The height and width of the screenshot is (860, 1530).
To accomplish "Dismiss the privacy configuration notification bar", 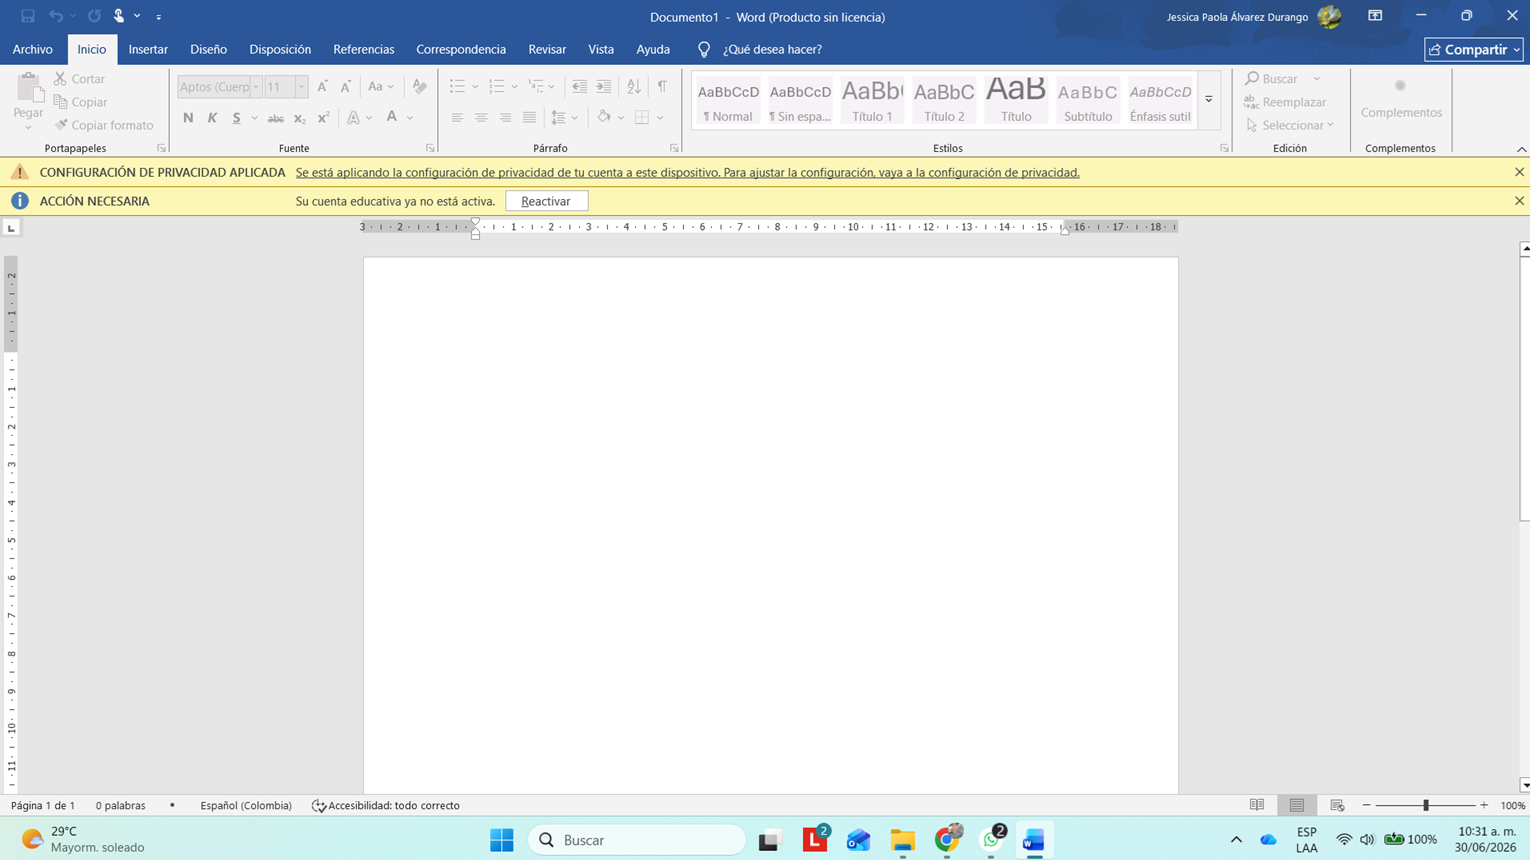I will (x=1519, y=172).
